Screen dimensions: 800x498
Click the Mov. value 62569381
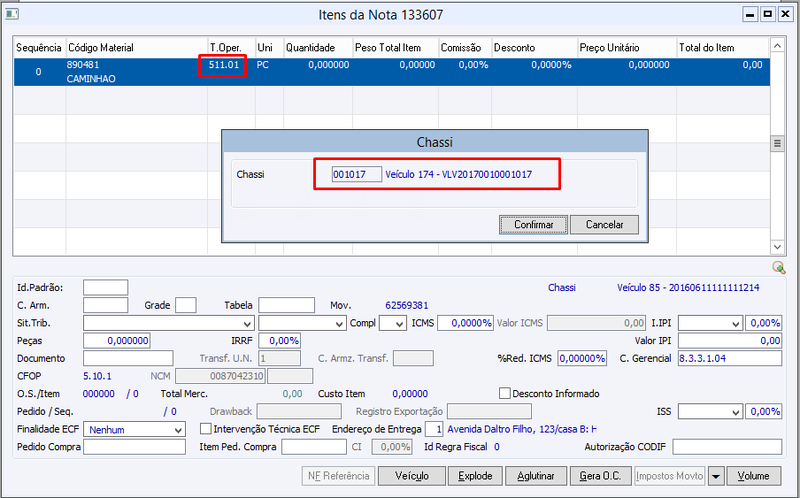pos(407,306)
